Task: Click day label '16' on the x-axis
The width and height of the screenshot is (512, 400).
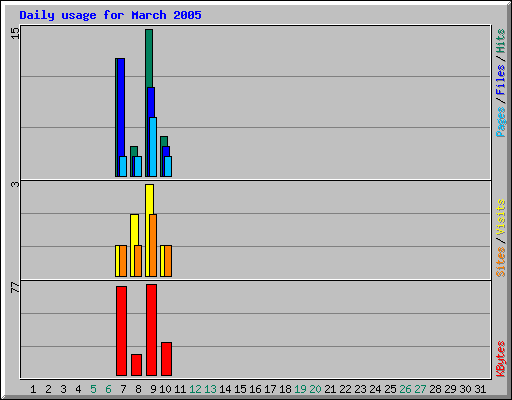Action: pyautogui.click(x=255, y=389)
